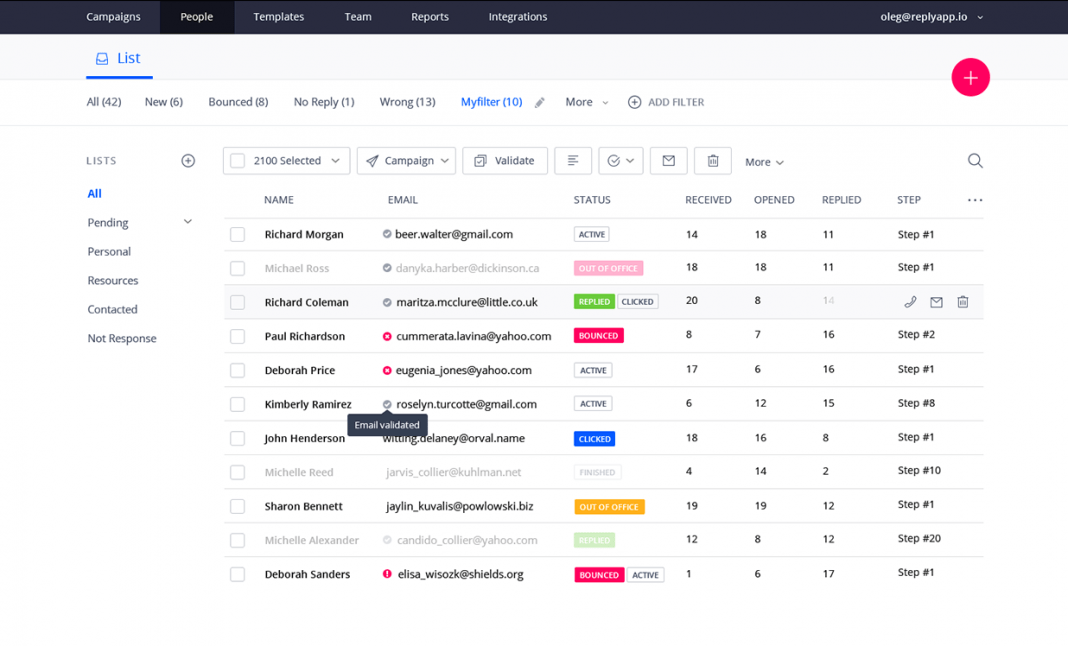The width and height of the screenshot is (1068, 646).
Task: Open the Integrations nav tab
Action: [518, 17]
